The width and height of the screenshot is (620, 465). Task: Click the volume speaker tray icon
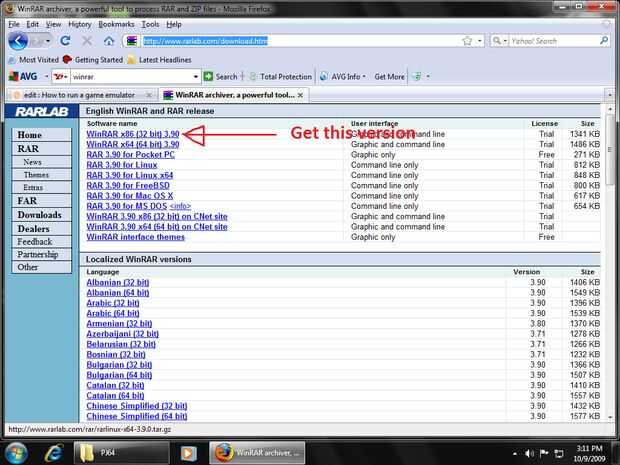[x=529, y=453]
